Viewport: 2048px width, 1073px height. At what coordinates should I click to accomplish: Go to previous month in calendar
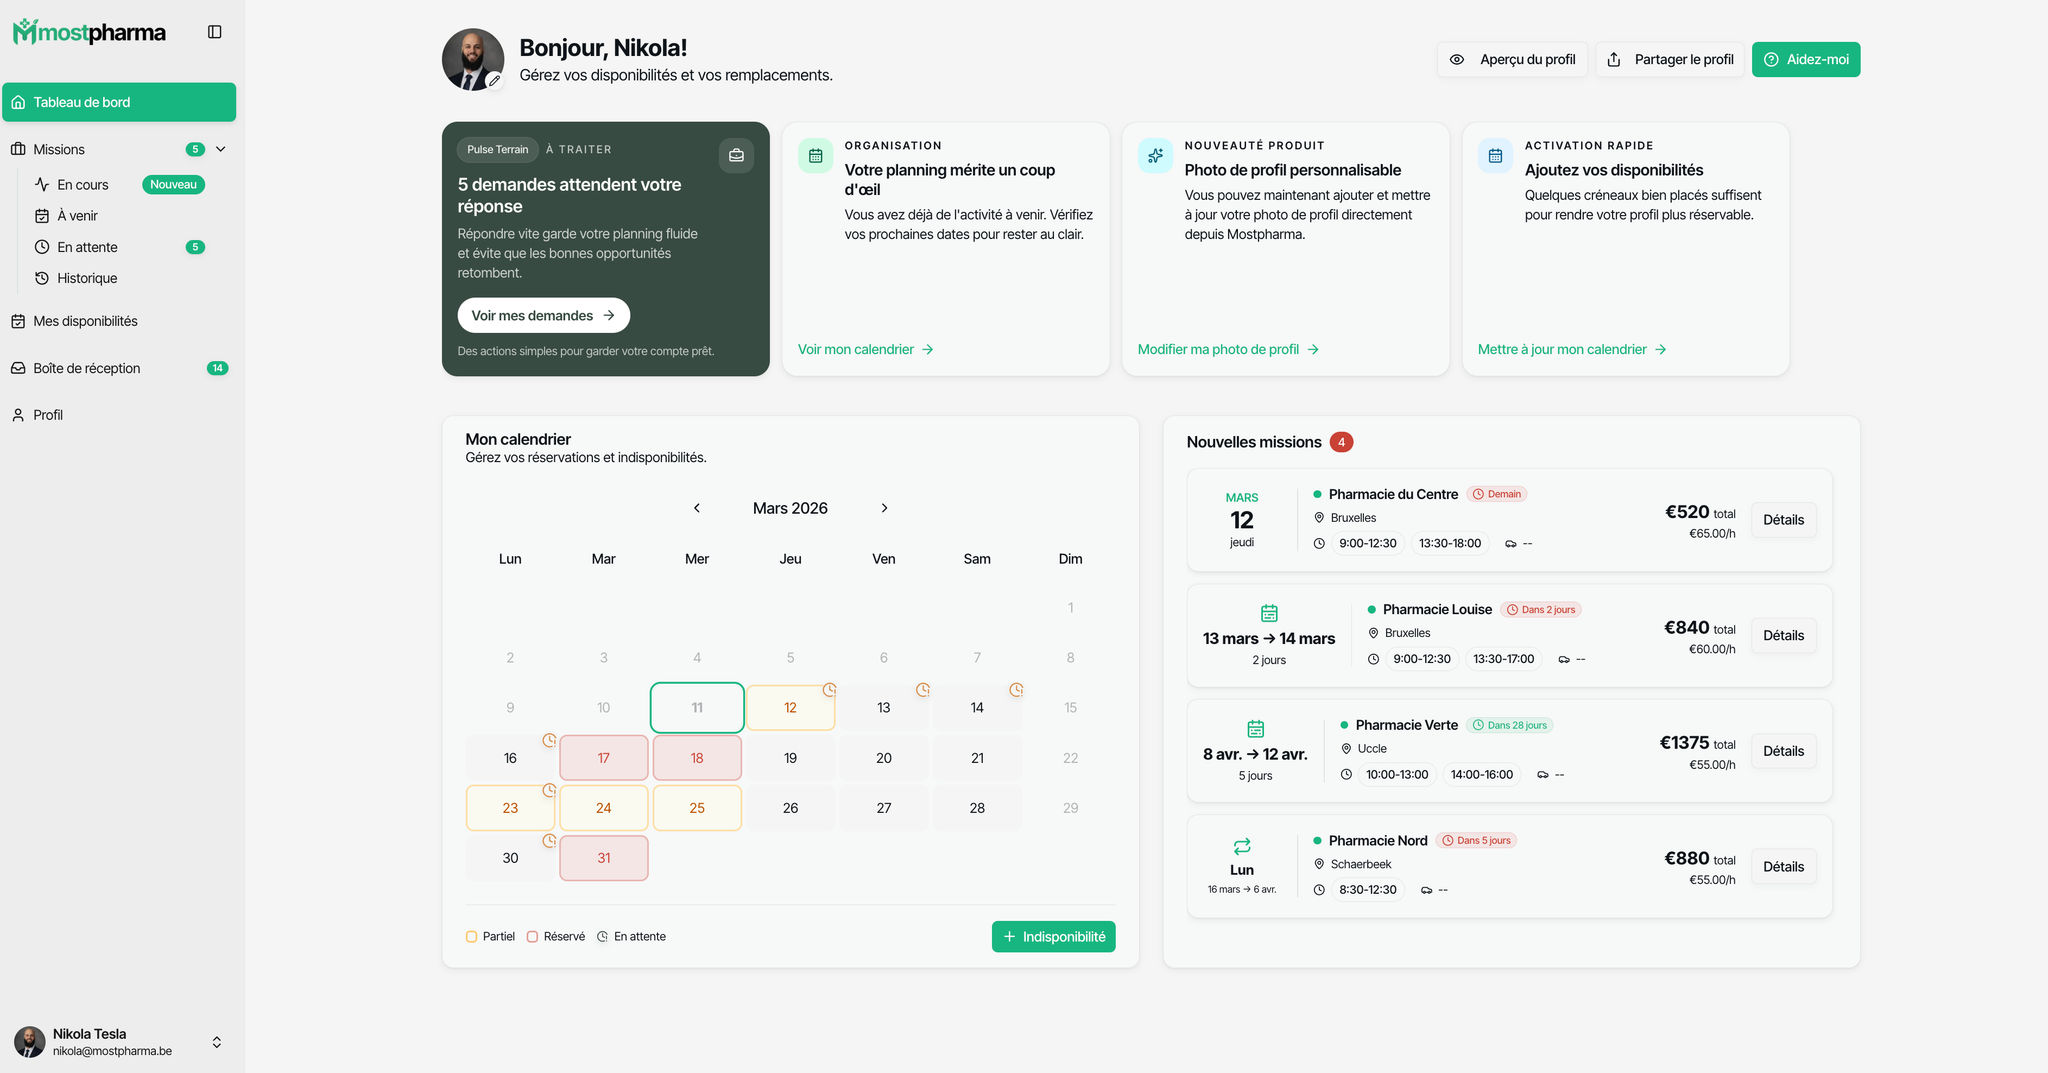click(x=697, y=508)
